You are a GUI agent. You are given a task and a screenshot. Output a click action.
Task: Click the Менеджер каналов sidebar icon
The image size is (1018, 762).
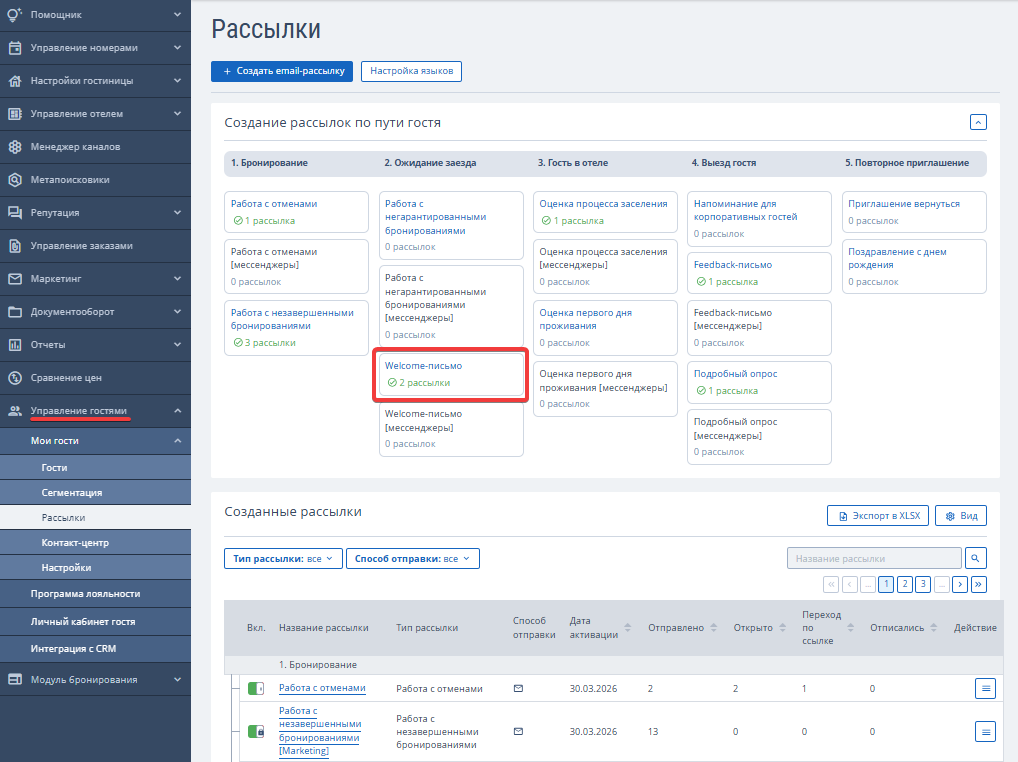(15, 147)
